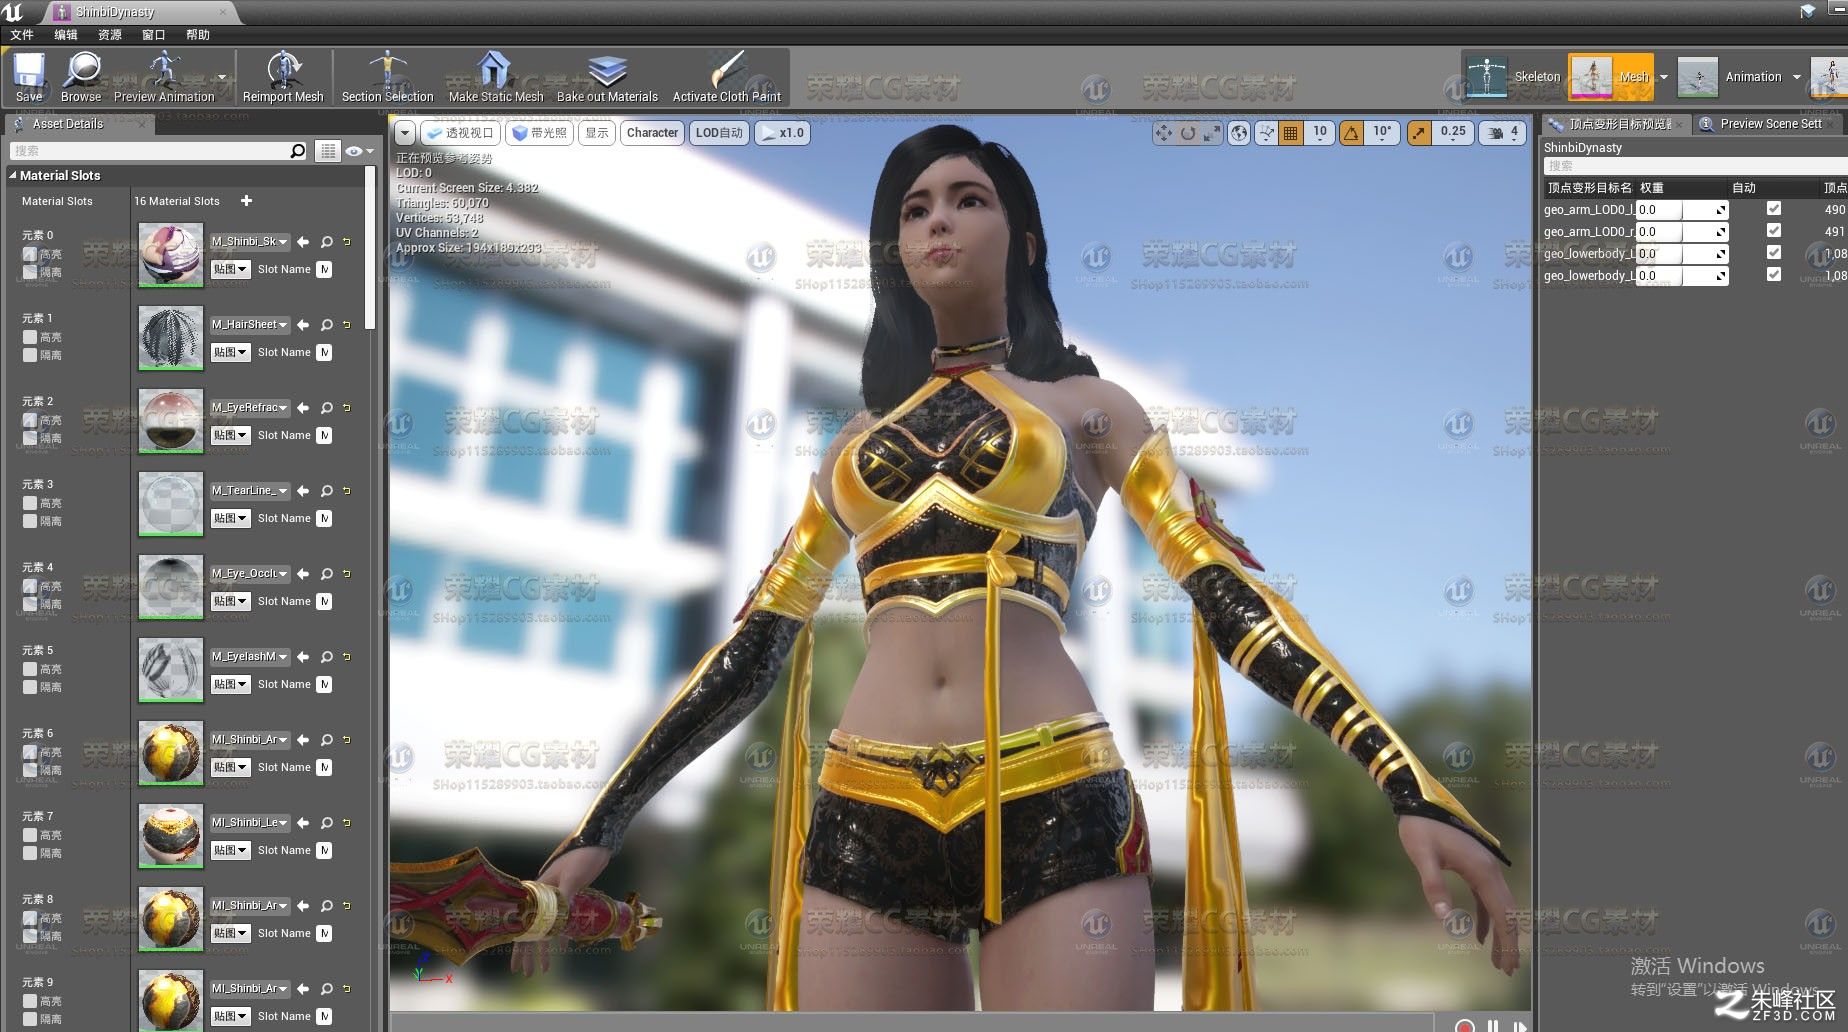Click the surface snapping icon
1848x1032 pixels.
pos(1267,132)
